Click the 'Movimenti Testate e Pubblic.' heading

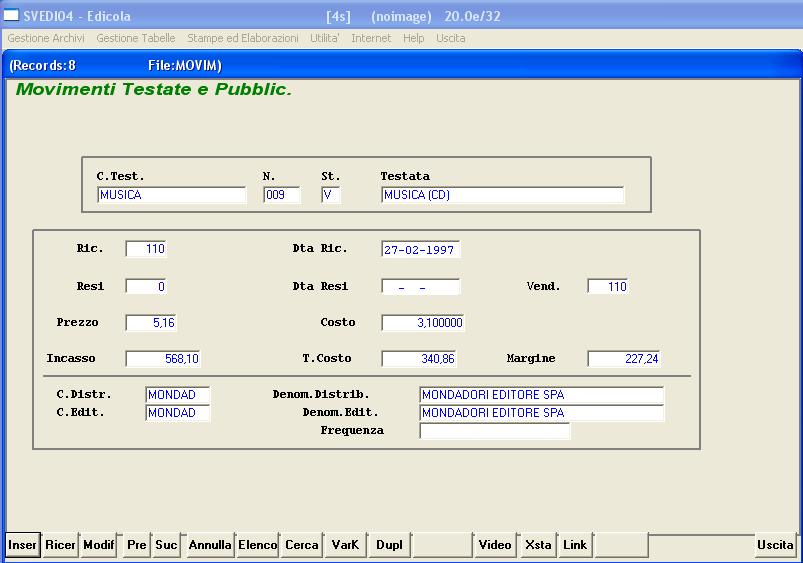[x=154, y=90]
